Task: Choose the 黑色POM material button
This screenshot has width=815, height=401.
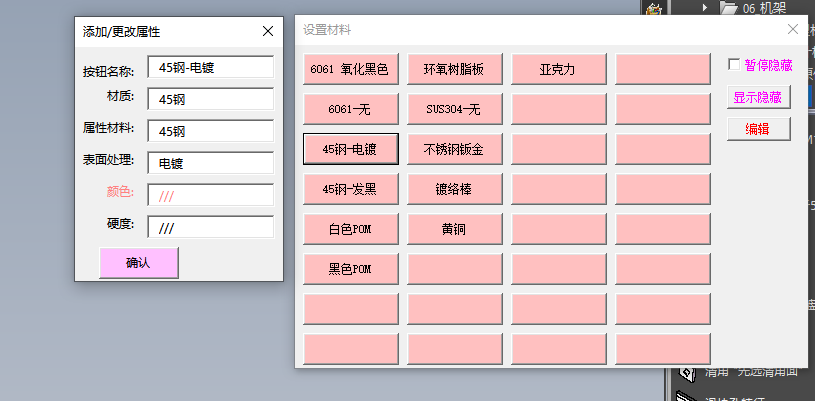Action: (351, 269)
